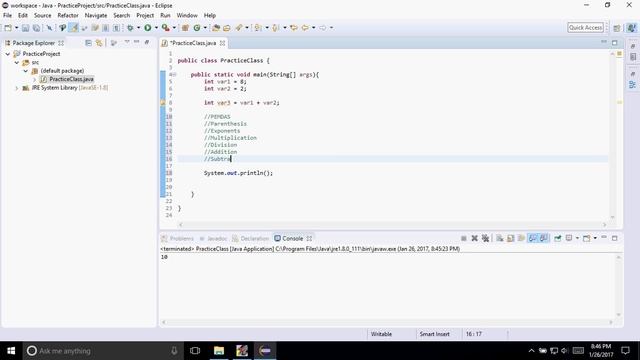Open the External Tools dropdown arrow
Screen dimensions: 640x360
(x=174, y=28)
